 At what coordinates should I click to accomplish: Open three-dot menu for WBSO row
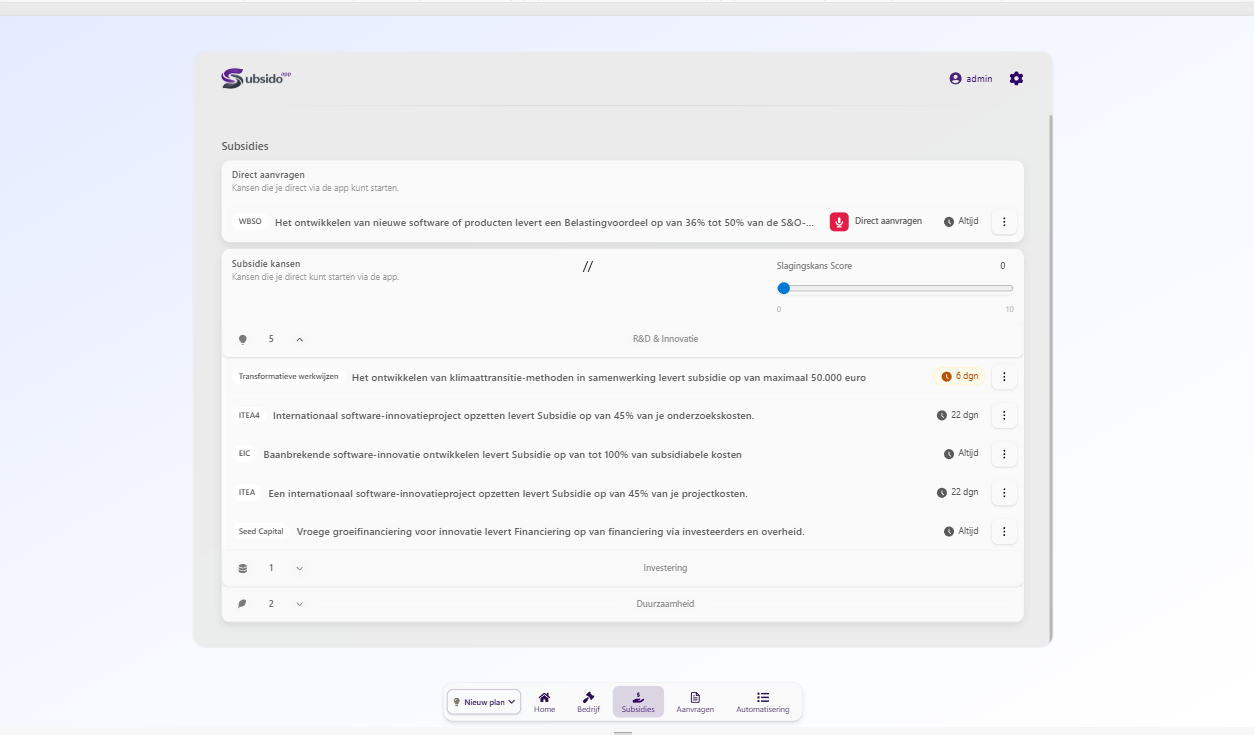(1004, 222)
